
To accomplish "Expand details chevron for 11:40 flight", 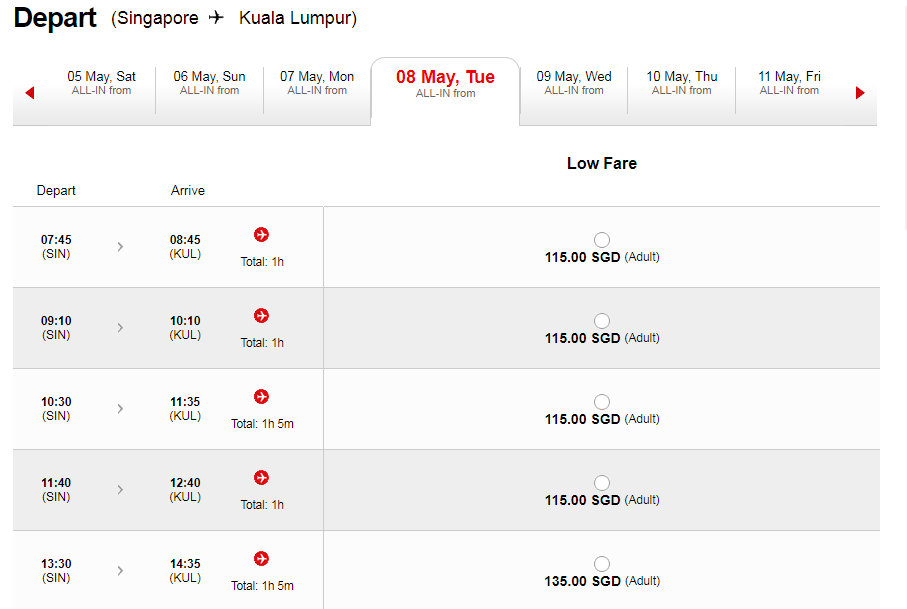I will click(120, 489).
